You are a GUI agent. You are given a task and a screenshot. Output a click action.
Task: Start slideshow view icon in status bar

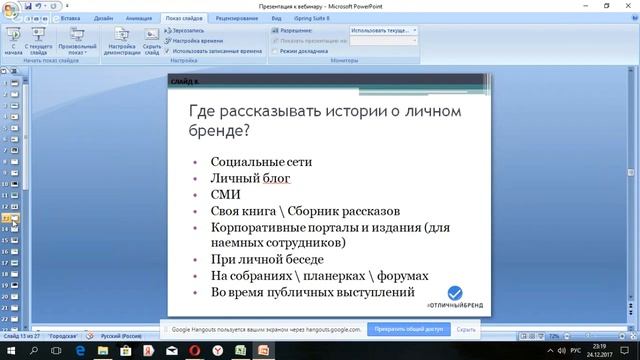(x=541, y=336)
